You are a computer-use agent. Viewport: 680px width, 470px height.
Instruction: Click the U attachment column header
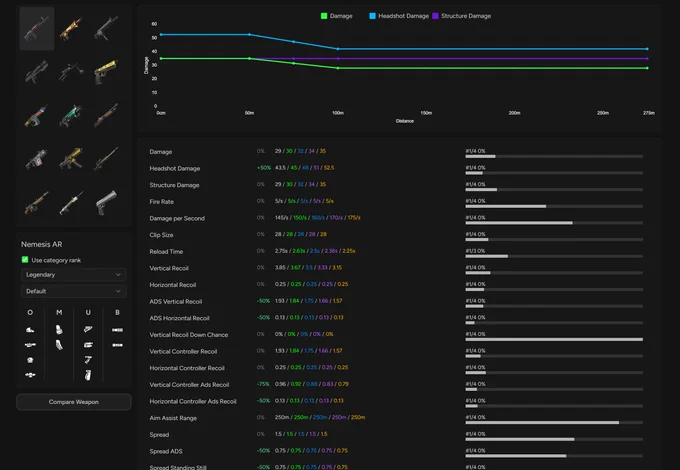click(88, 312)
